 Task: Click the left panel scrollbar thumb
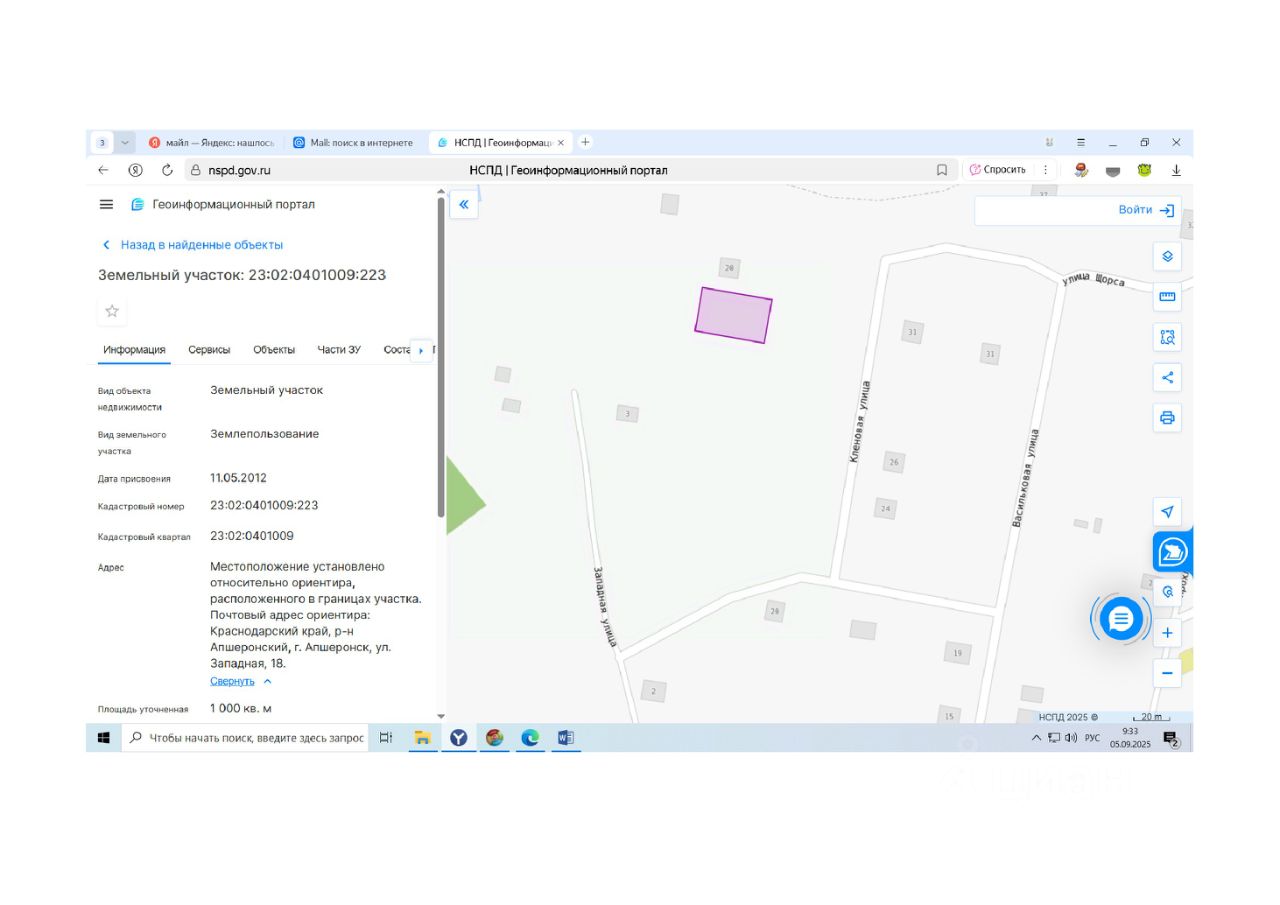441,357
